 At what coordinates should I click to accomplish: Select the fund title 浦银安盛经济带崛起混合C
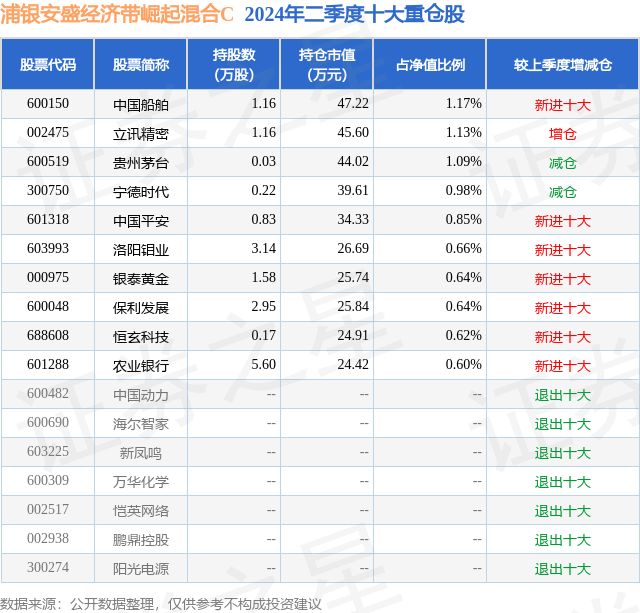(117, 14)
